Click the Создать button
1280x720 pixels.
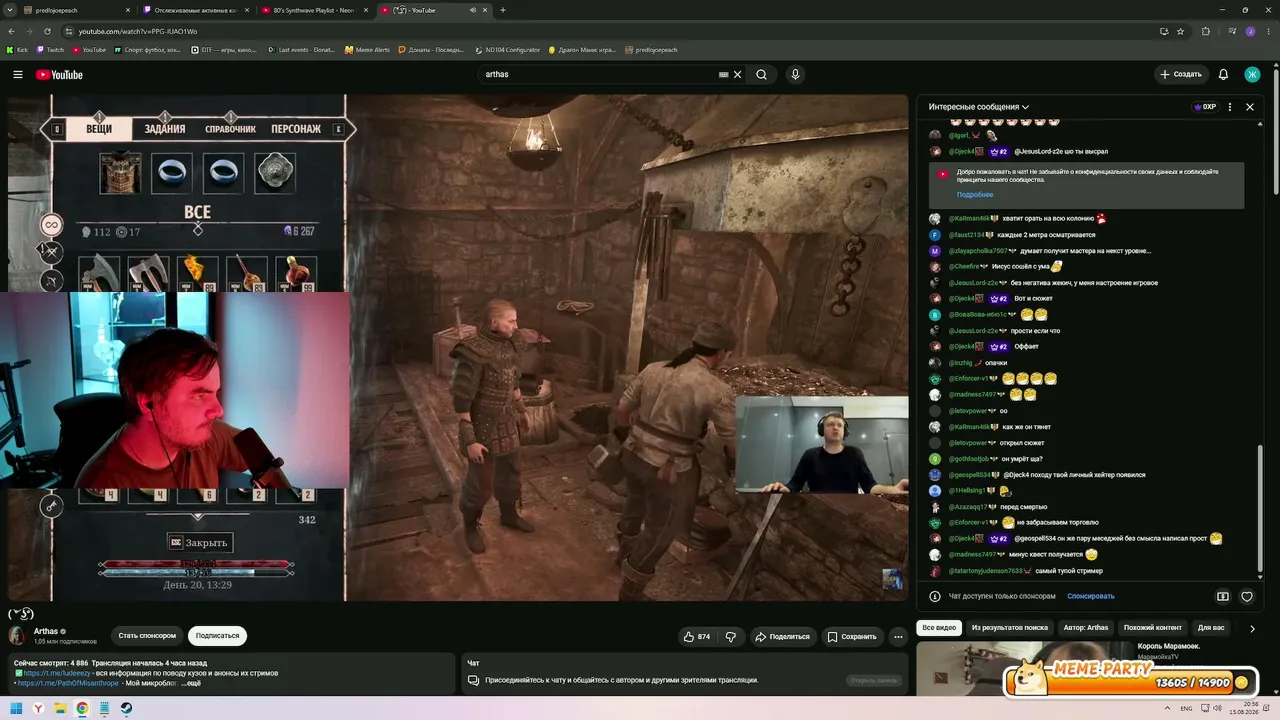click(1180, 75)
